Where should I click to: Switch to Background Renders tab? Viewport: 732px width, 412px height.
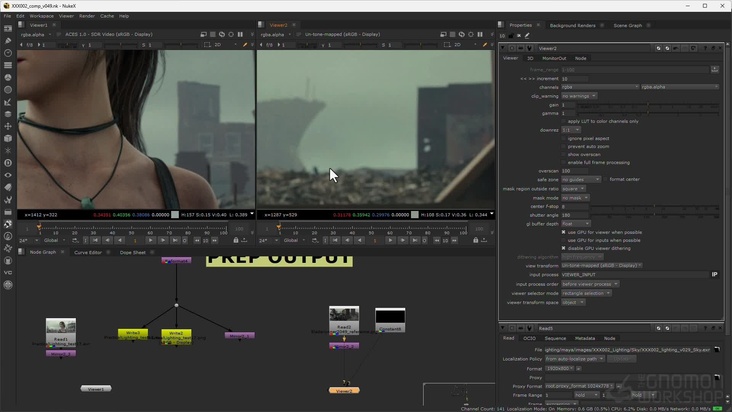[572, 25]
